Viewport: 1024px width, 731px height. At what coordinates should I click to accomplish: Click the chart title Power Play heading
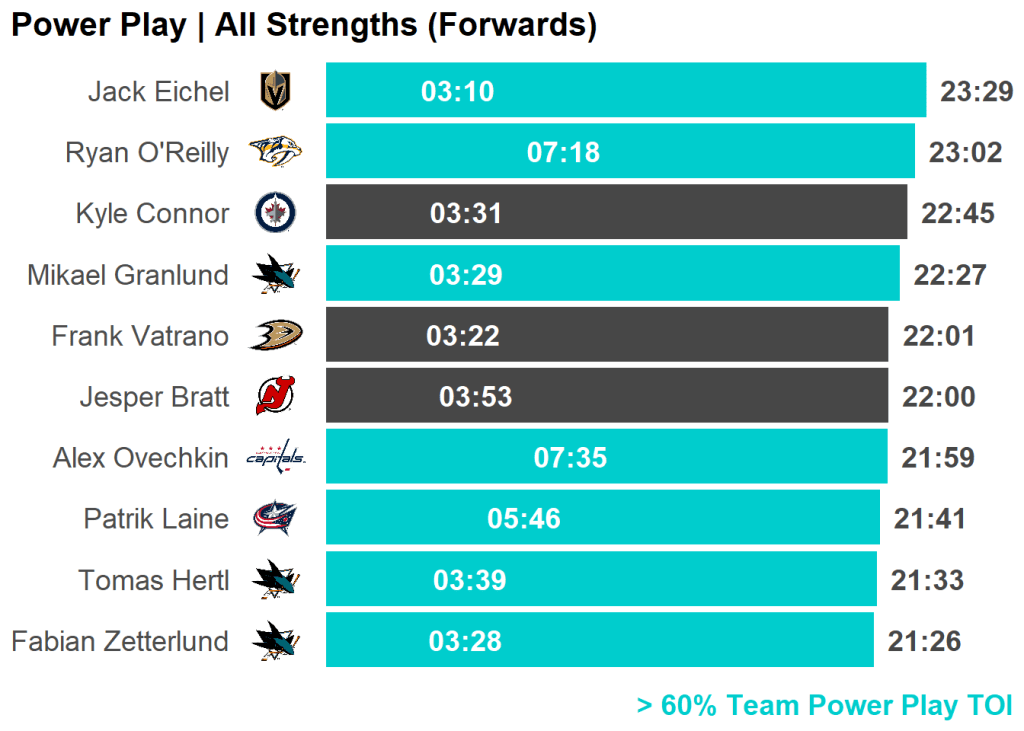tap(303, 25)
